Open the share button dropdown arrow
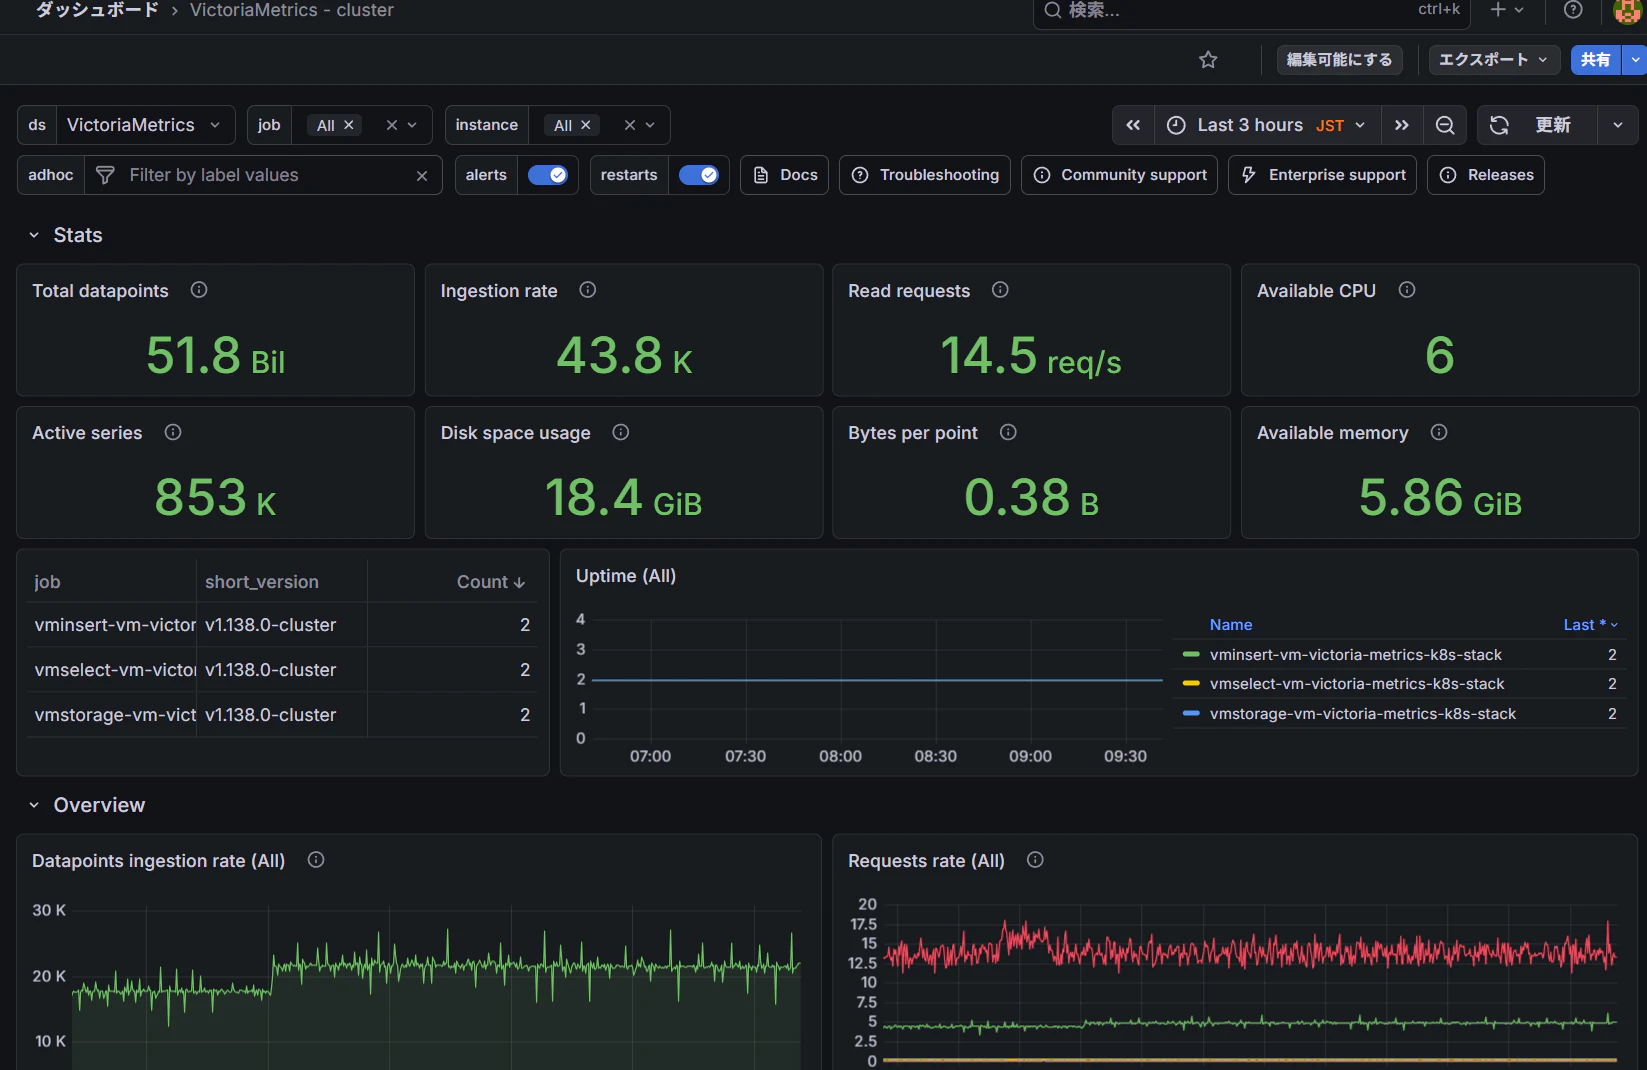Viewport: 1647px width, 1070px height. click(x=1635, y=60)
